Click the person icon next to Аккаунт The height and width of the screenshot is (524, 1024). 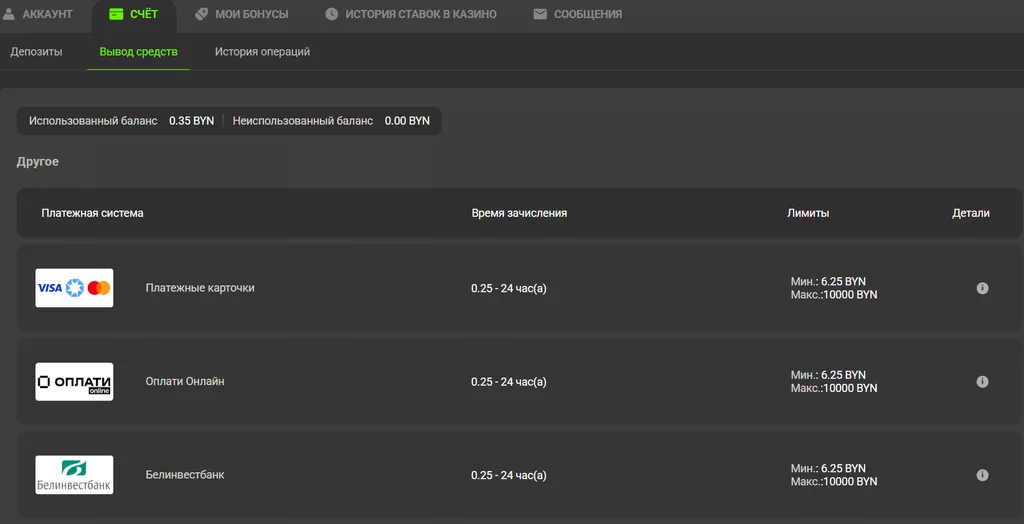coord(8,14)
